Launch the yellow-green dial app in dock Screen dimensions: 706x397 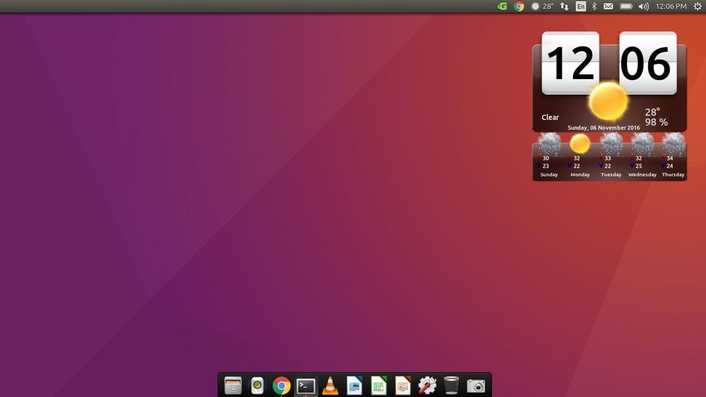pyautogui.click(x=257, y=386)
